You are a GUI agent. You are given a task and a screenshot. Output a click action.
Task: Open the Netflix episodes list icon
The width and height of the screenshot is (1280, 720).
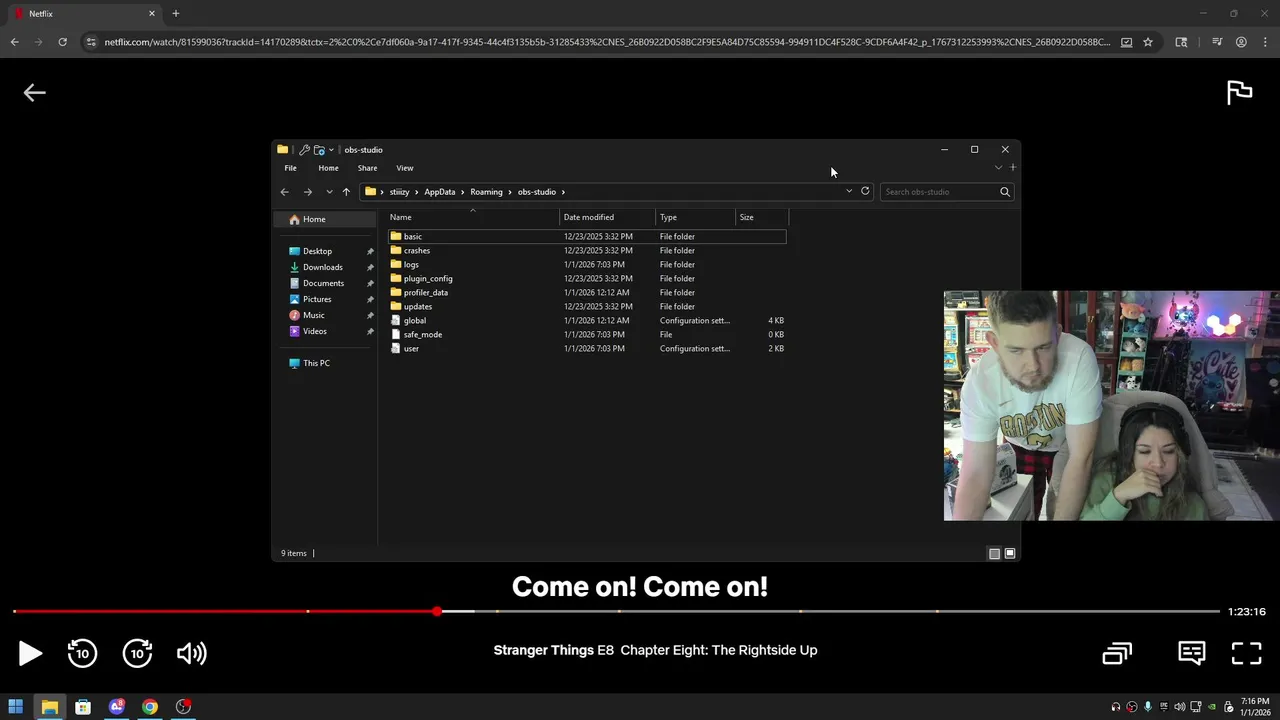[1117, 653]
